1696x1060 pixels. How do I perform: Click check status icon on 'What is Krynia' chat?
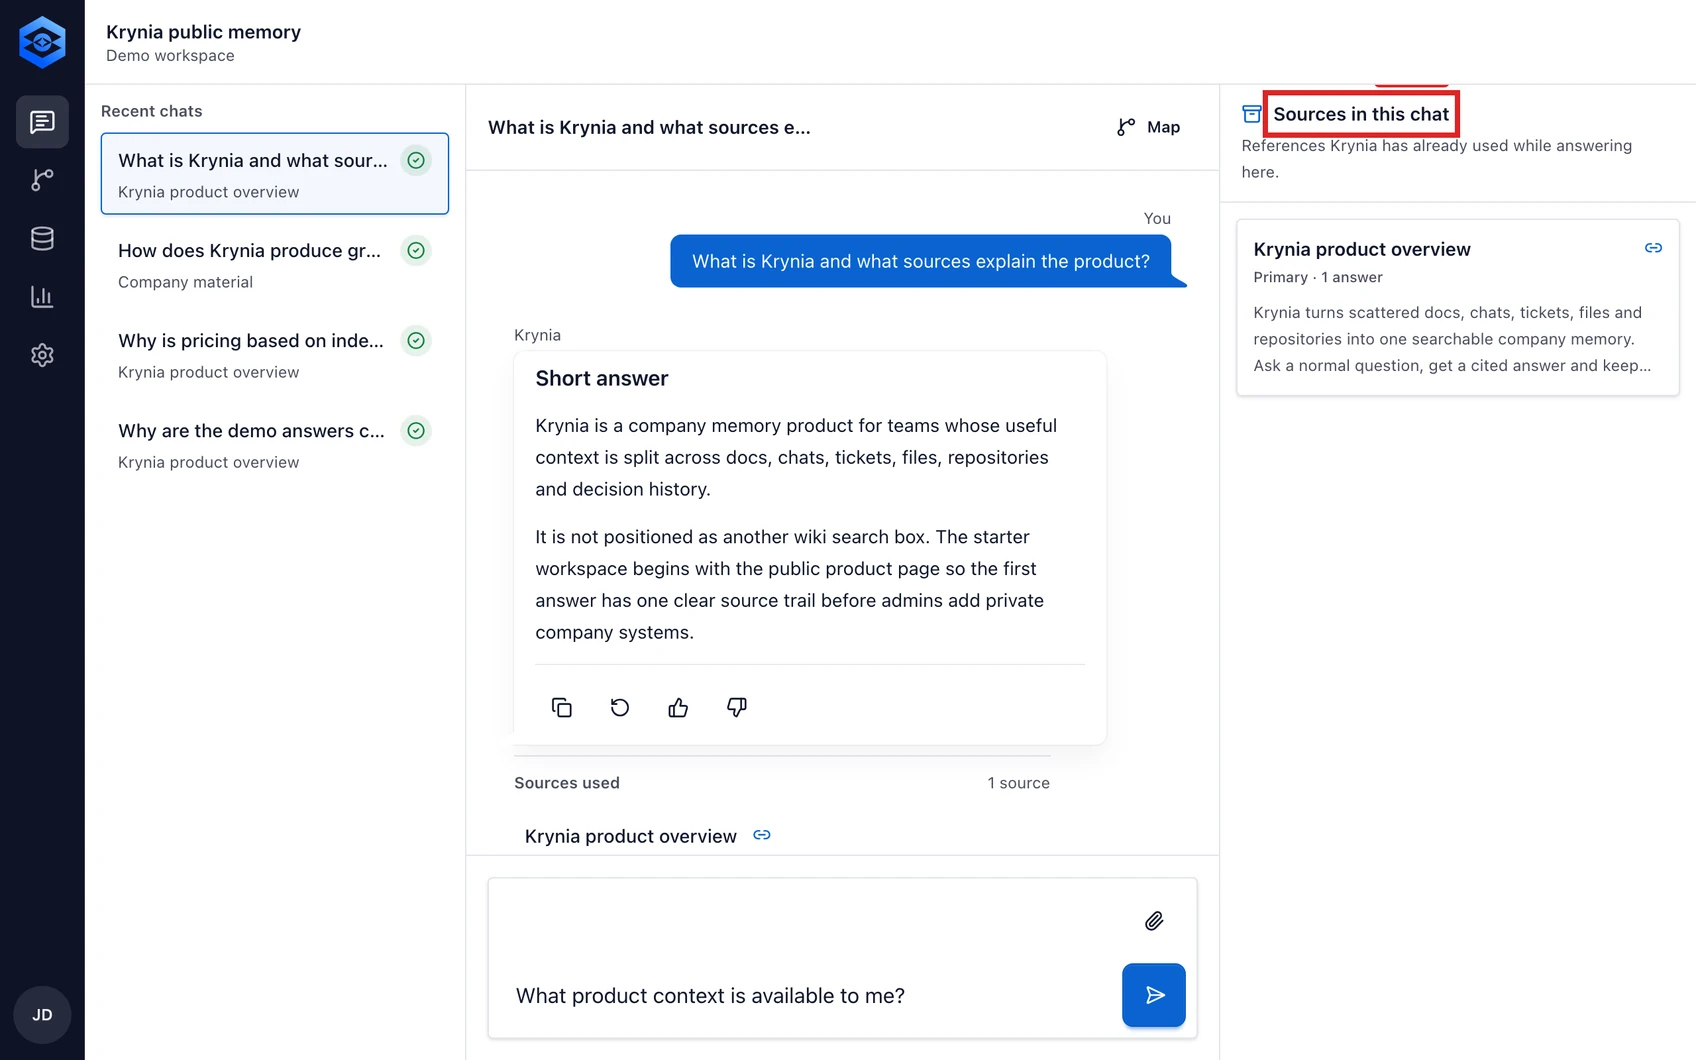(x=416, y=160)
